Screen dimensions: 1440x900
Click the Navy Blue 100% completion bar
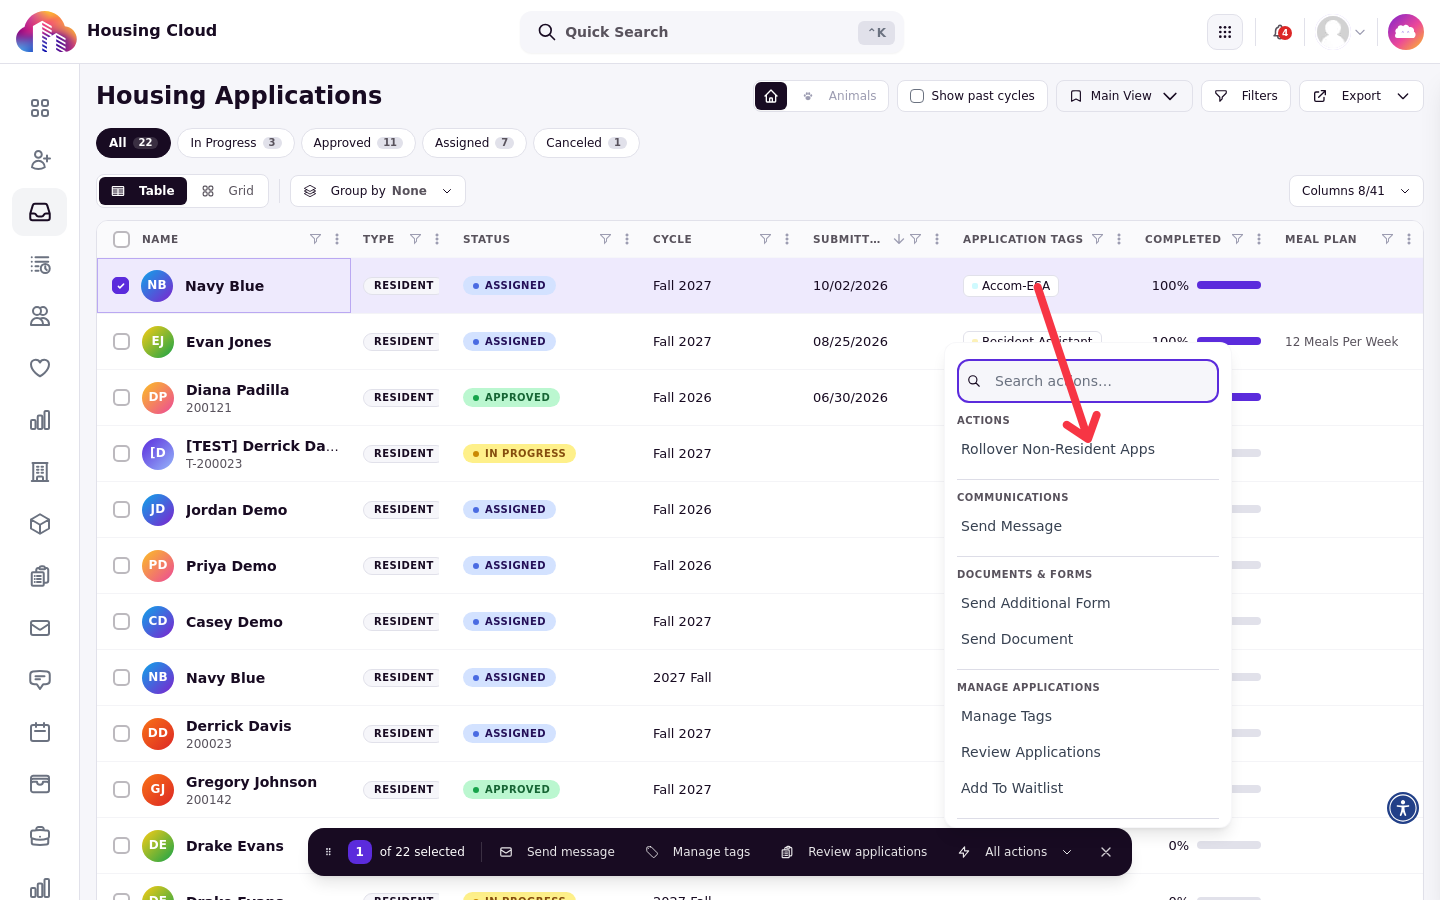click(1229, 285)
